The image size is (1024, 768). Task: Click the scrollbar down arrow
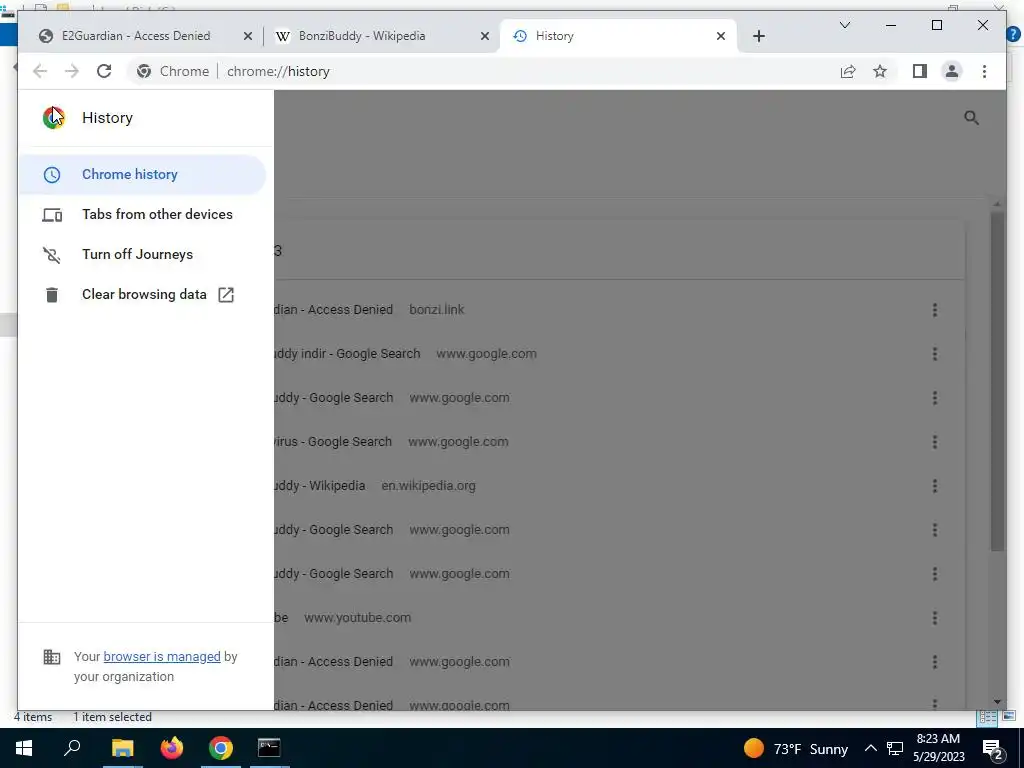click(x=997, y=702)
